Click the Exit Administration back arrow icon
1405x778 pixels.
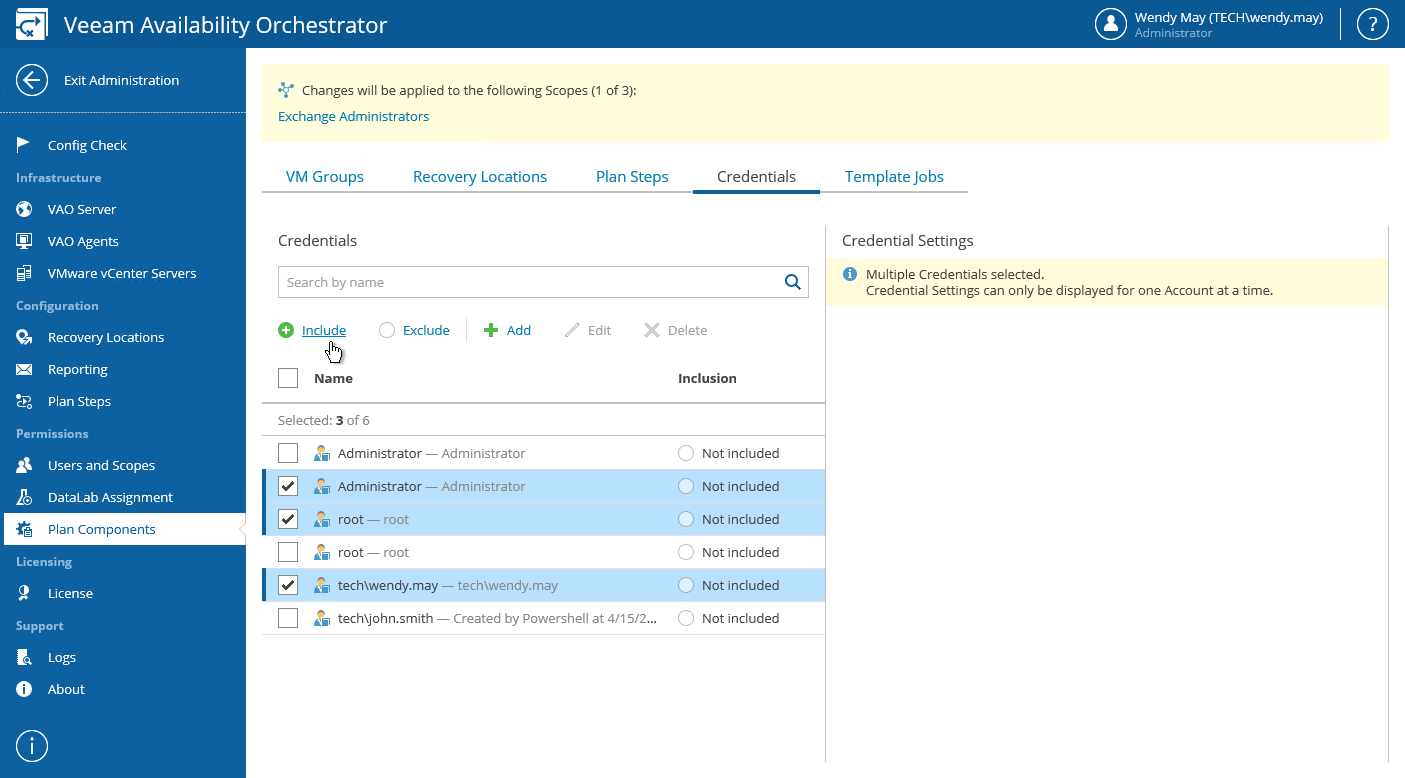(x=32, y=81)
